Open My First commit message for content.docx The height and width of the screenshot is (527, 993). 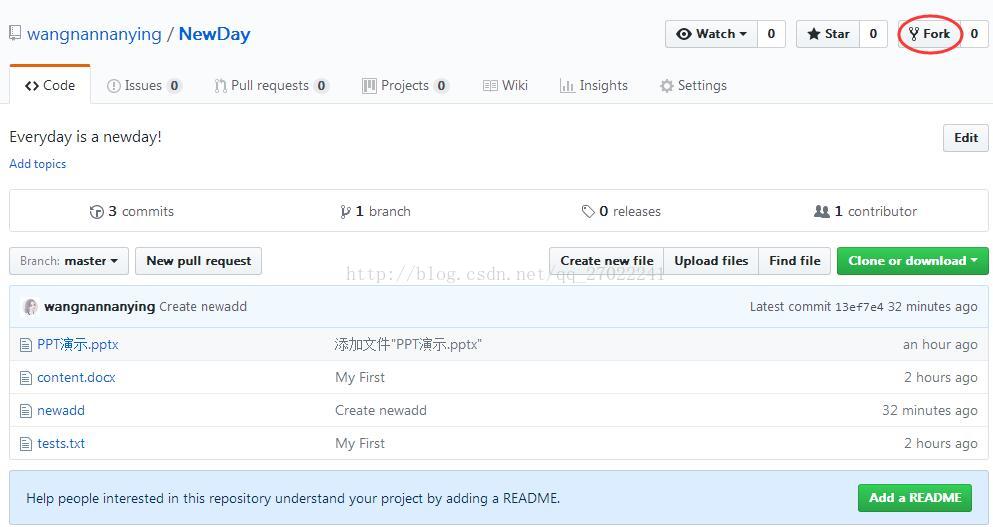point(360,378)
